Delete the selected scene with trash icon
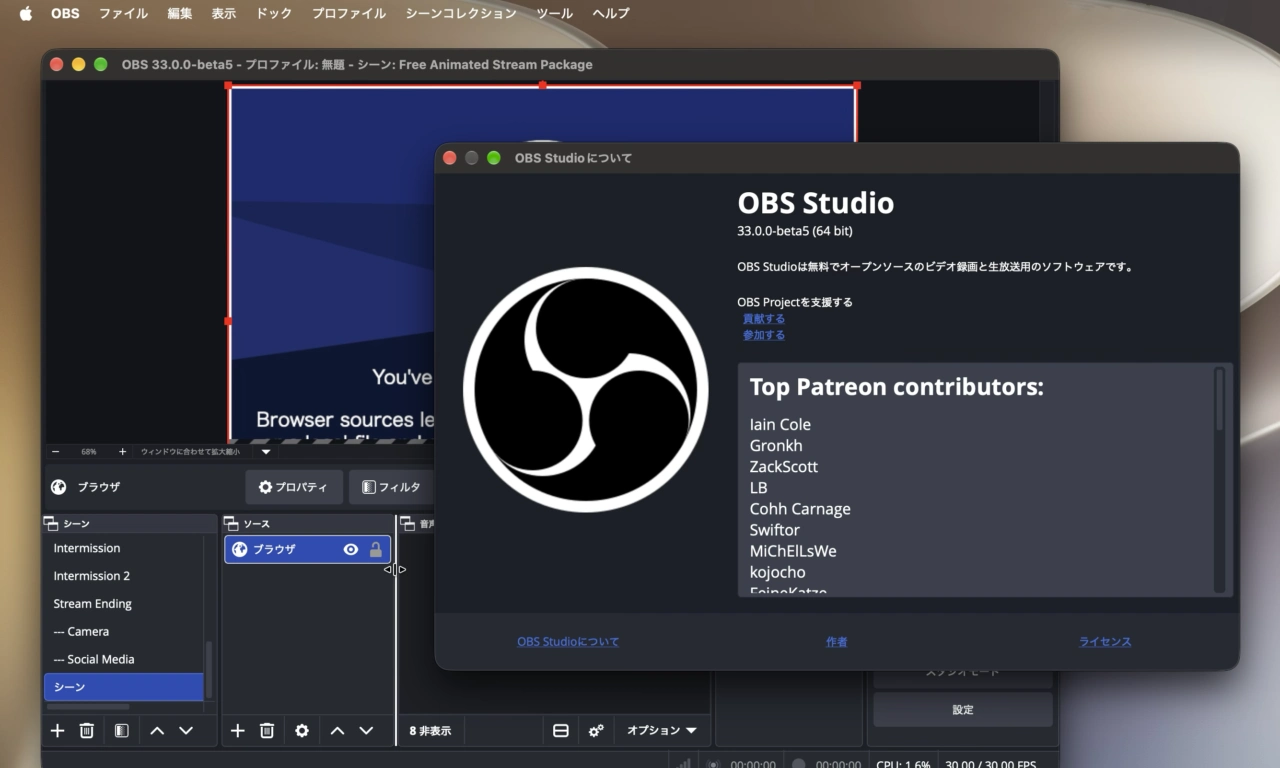The width and height of the screenshot is (1280, 768). click(x=87, y=731)
